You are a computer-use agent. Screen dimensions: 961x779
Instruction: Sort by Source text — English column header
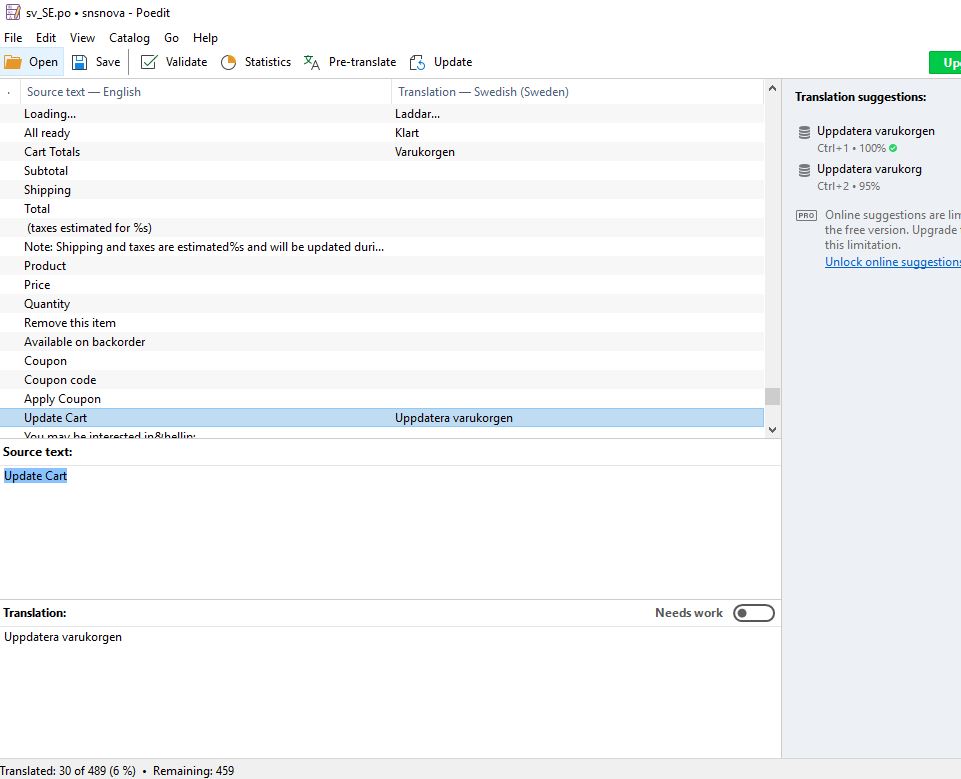click(84, 92)
